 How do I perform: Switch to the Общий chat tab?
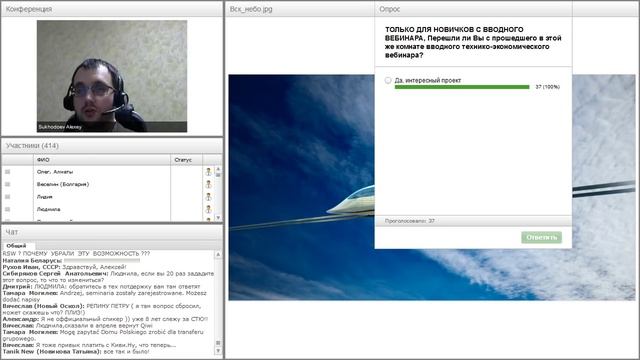(x=16, y=246)
